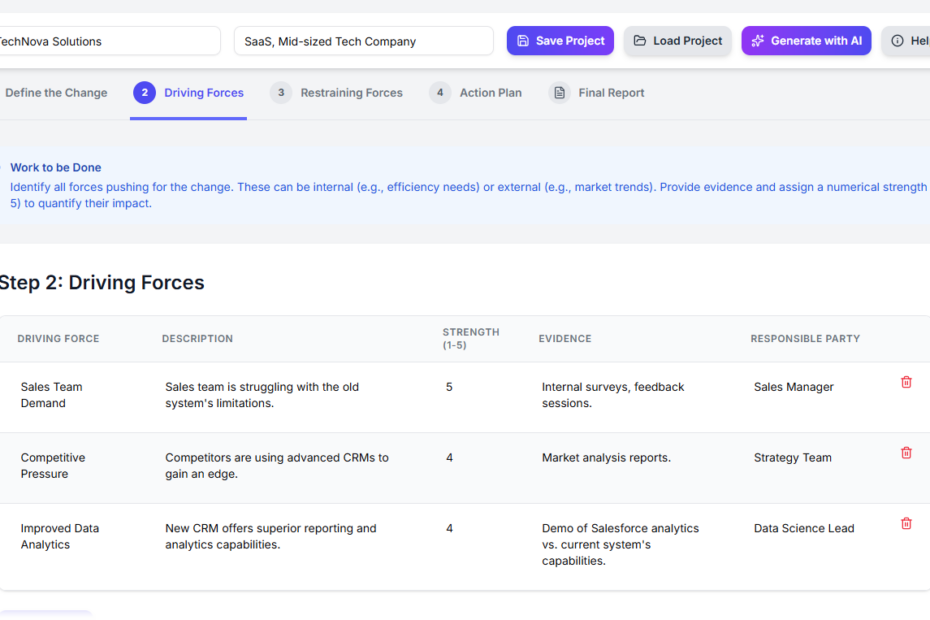The image size is (930, 620).
Task: Edit the Market analysis reports evidence cell
Action: tap(606, 458)
